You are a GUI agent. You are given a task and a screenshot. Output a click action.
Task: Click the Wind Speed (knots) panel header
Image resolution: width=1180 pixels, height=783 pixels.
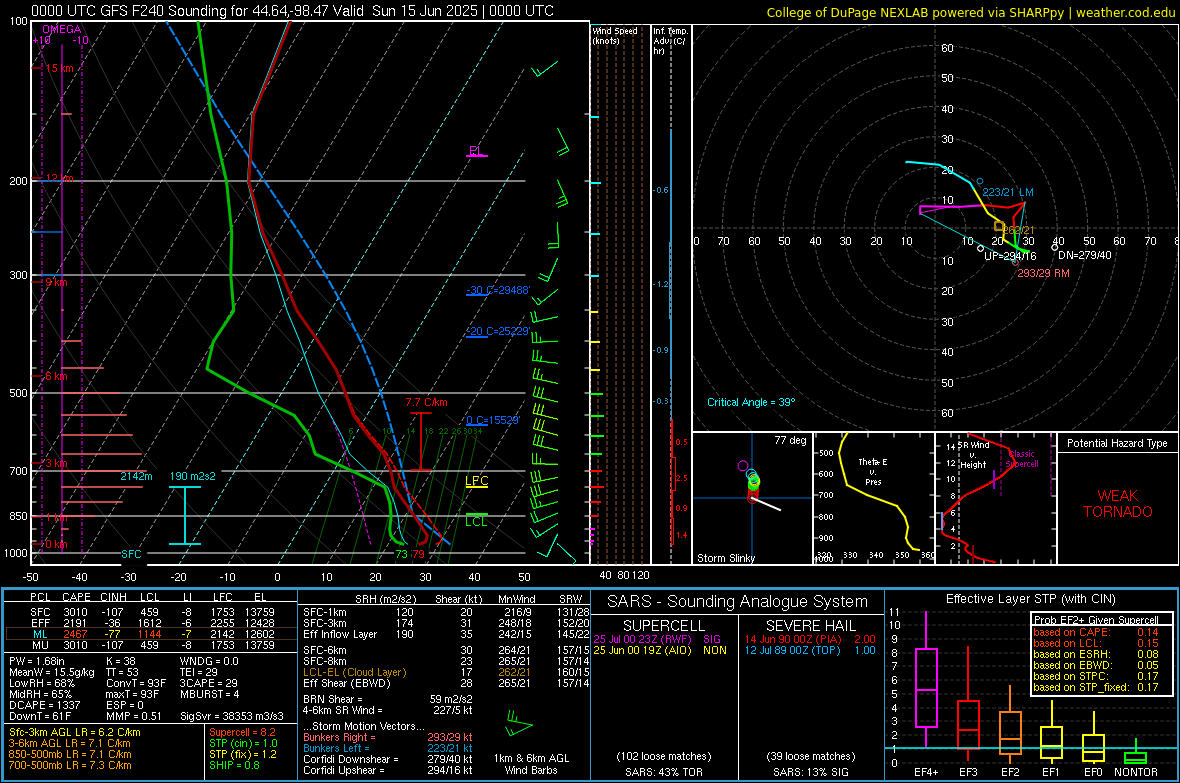(615, 35)
